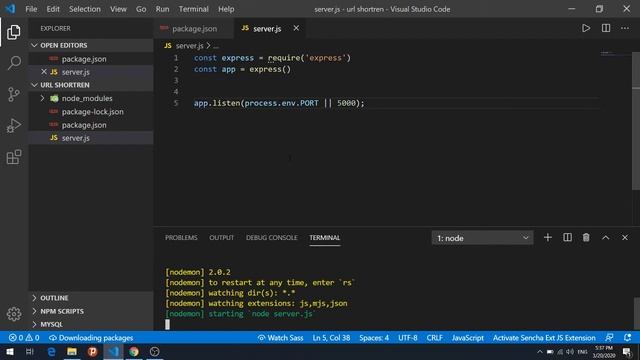Viewport: 640px width, 360px height.
Task: Run the code with the play icon
Action: (x=586, y=28)
